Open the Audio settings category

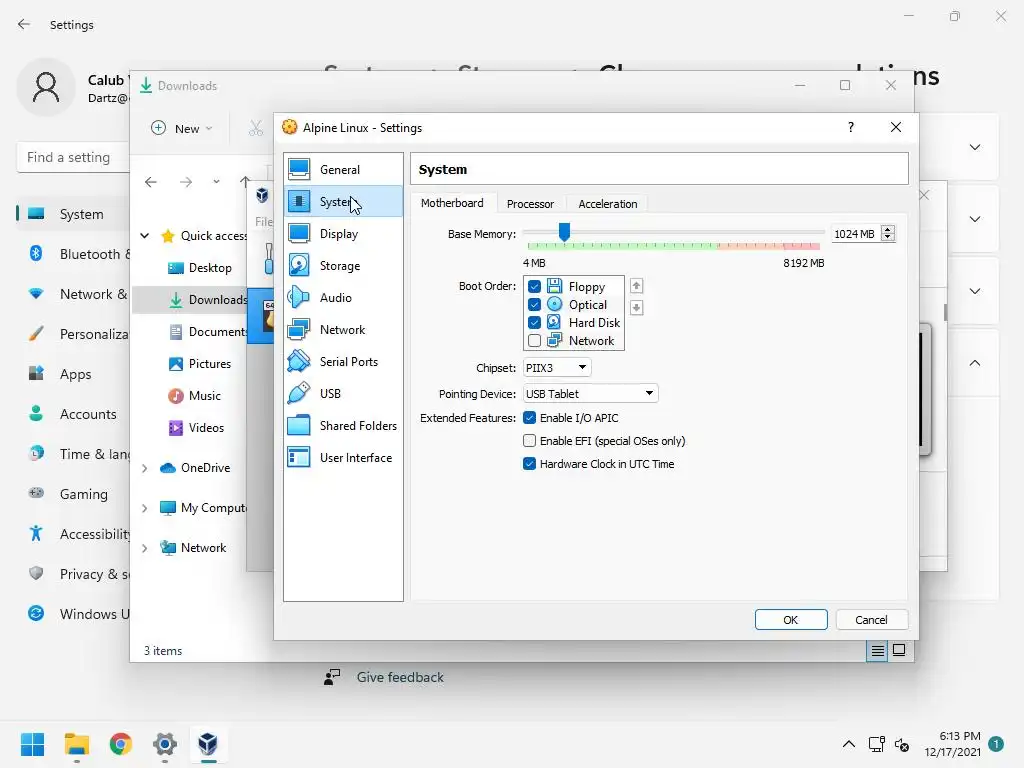(x=344, y=298)
